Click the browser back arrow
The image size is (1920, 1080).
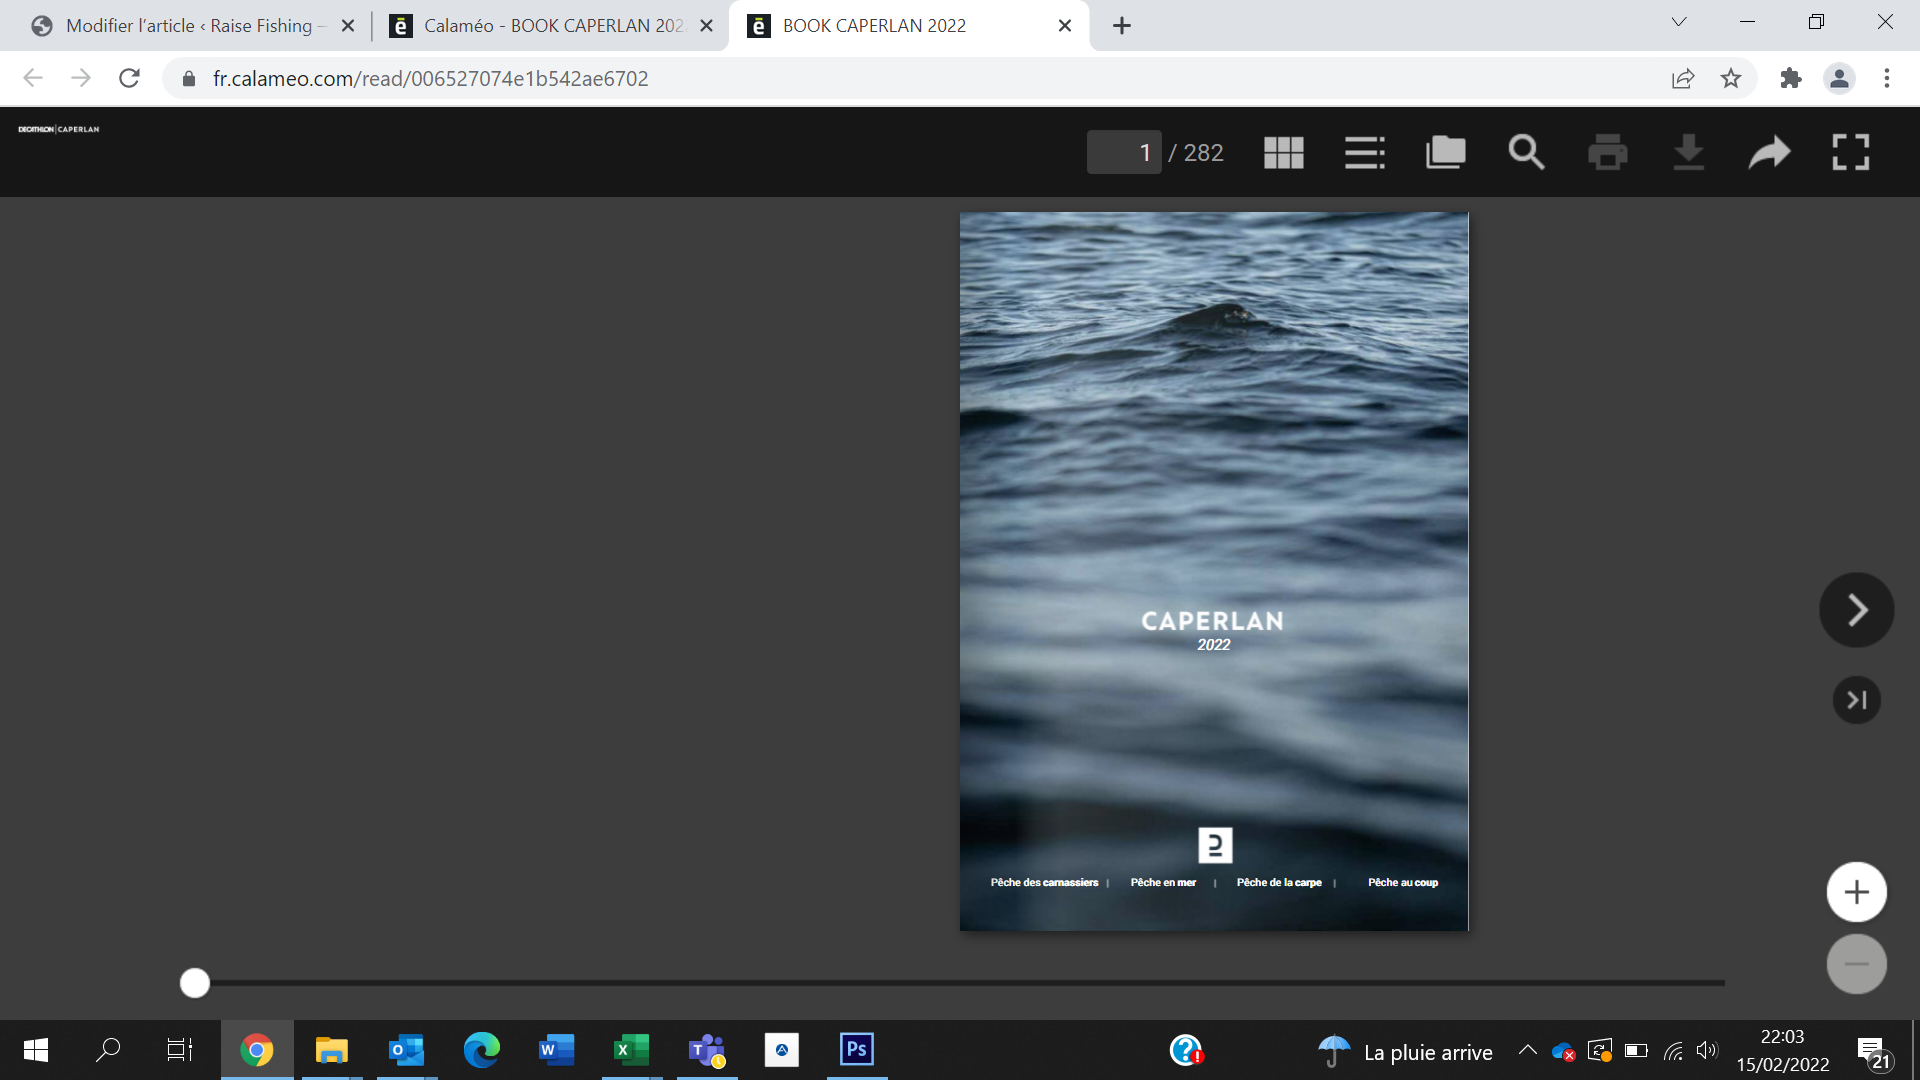pos(33,78)
